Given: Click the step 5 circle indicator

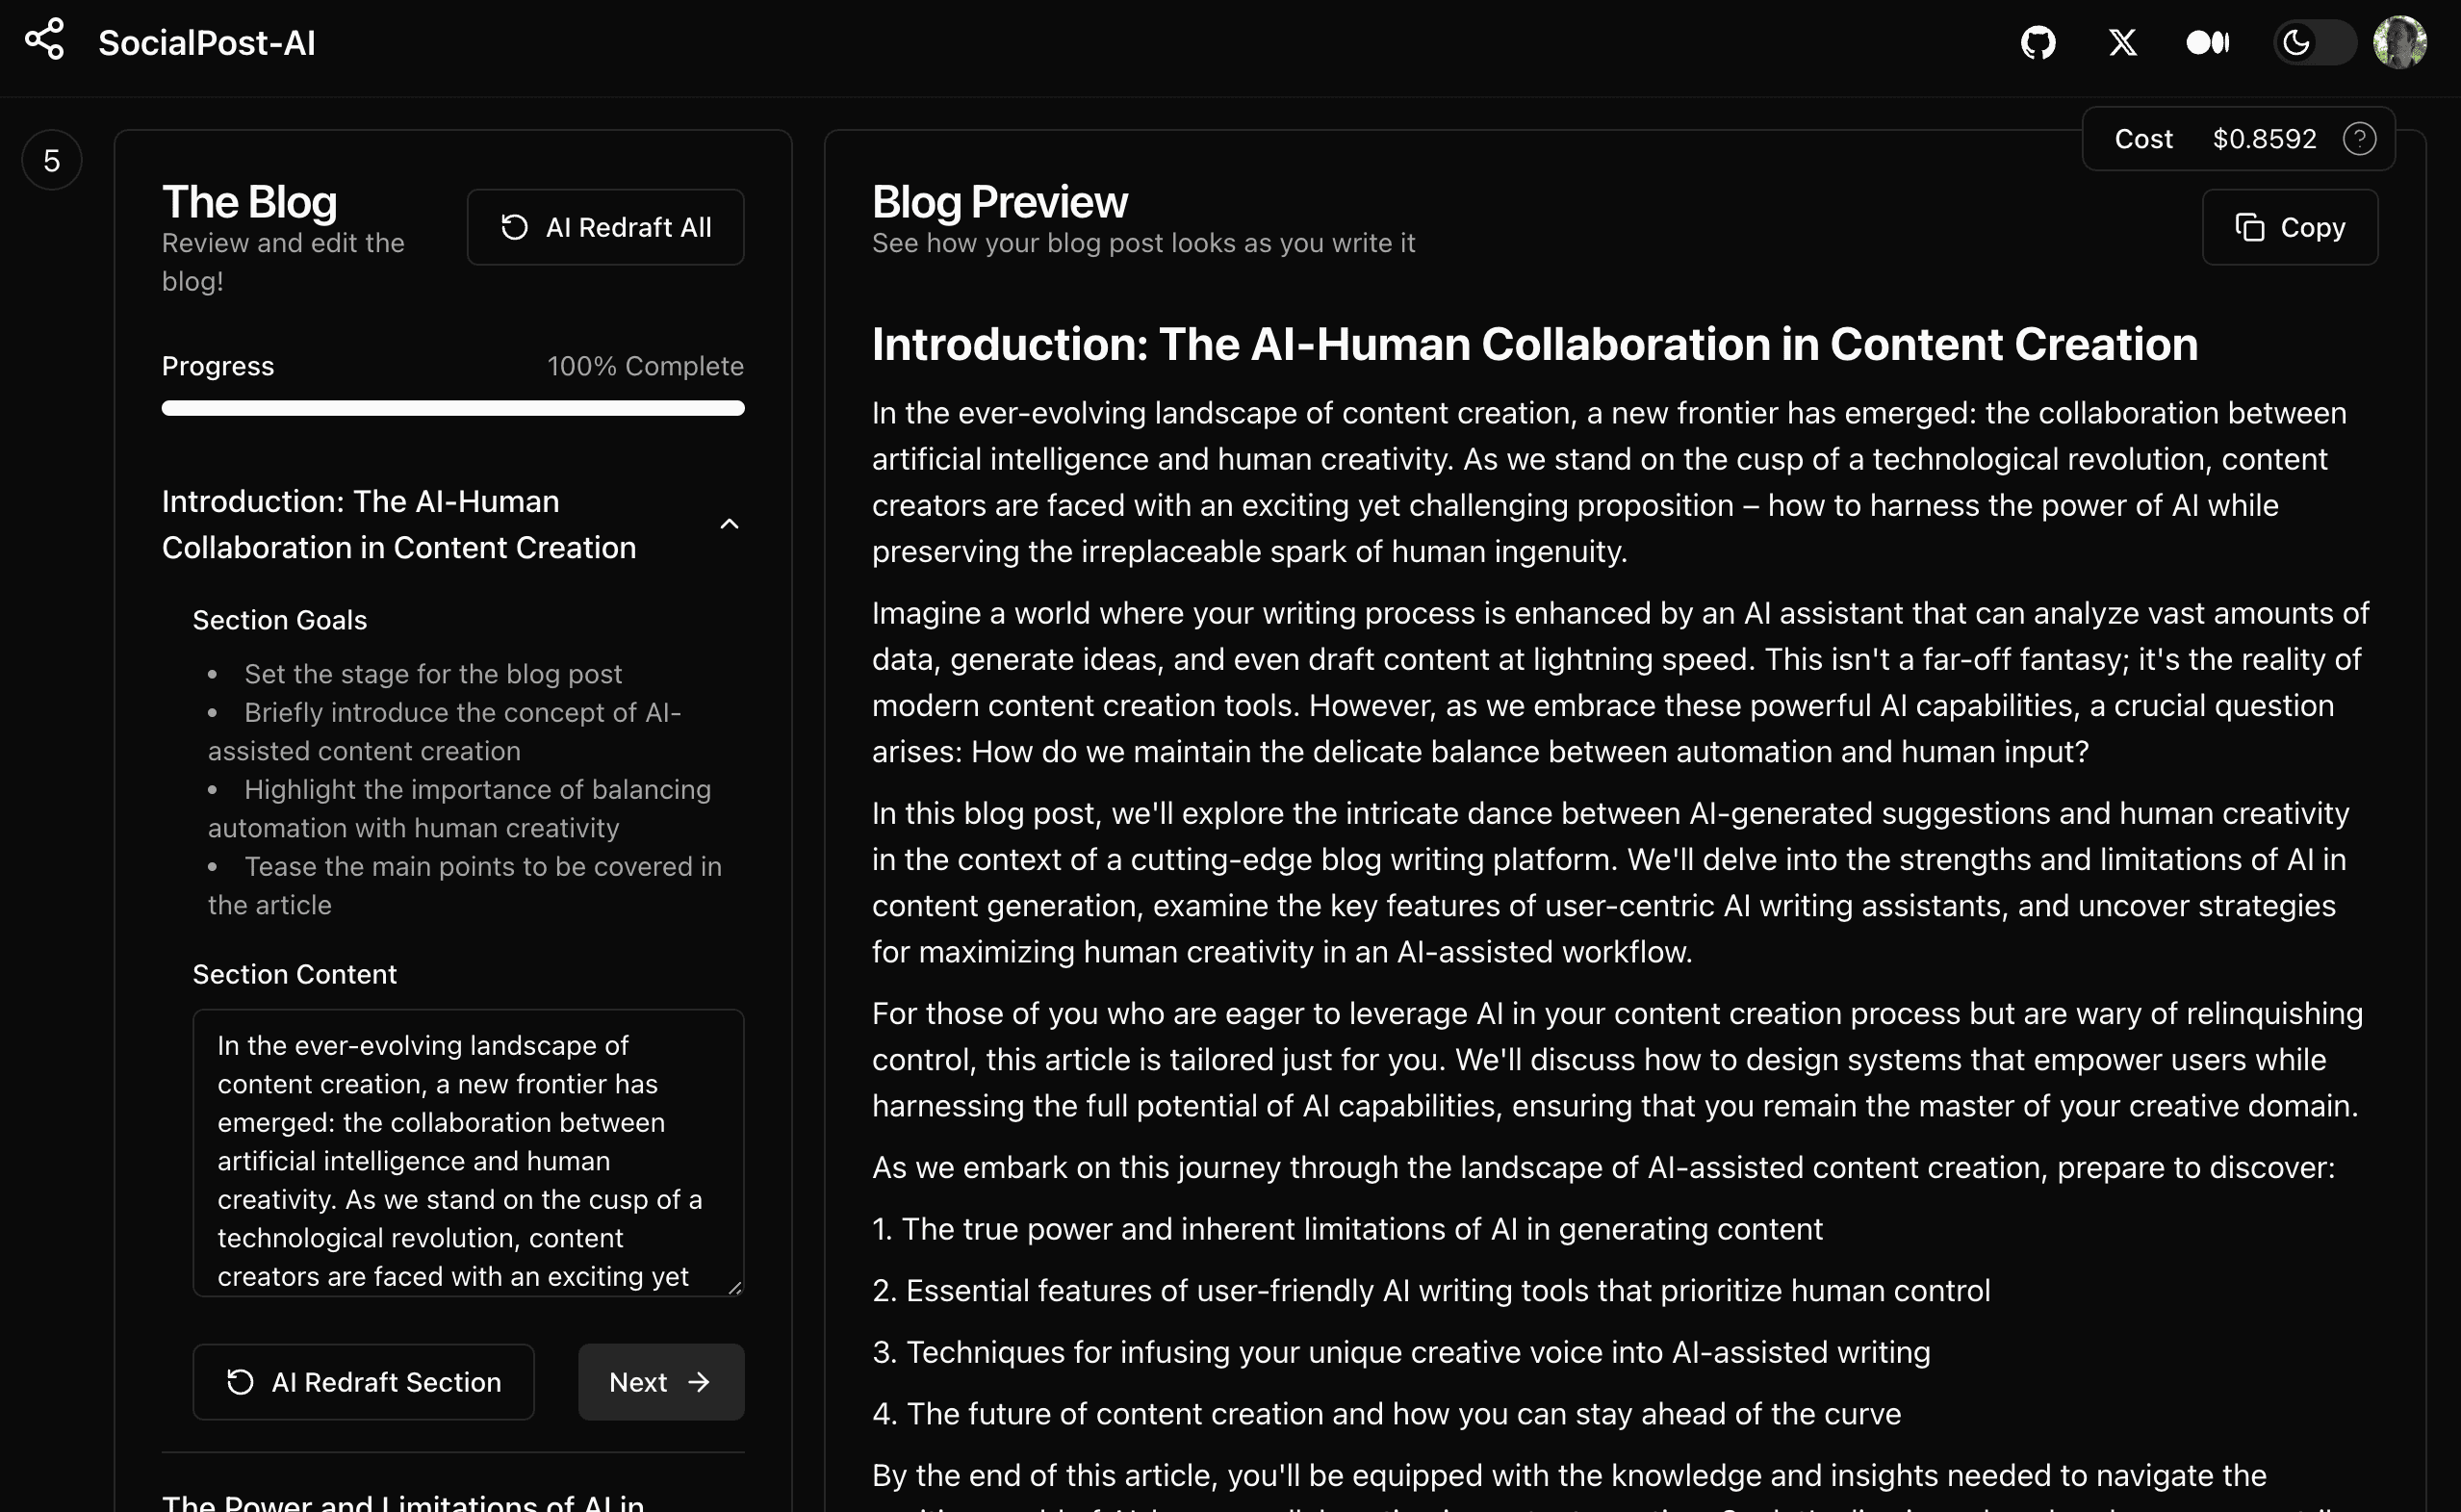Looking at the screenshot, I should (x=52, y=160).
